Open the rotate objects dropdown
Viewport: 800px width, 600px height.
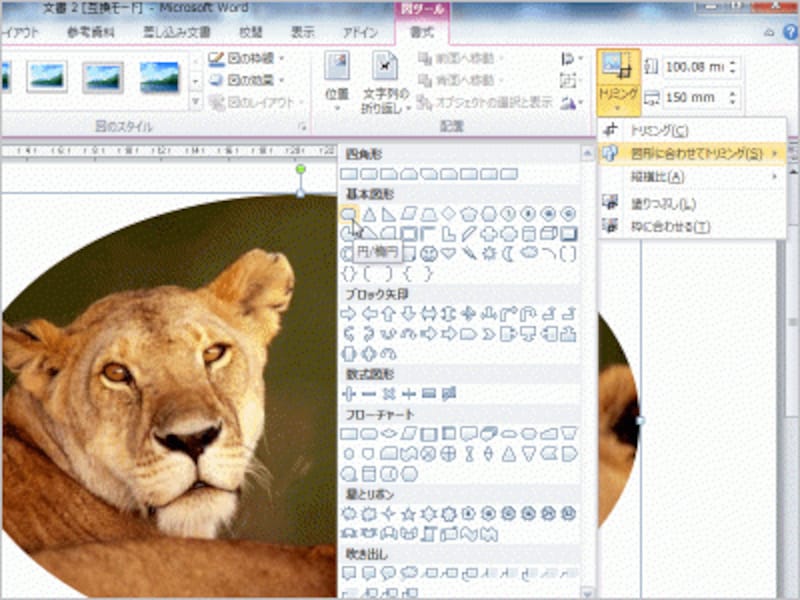click(x=571, y=103)
